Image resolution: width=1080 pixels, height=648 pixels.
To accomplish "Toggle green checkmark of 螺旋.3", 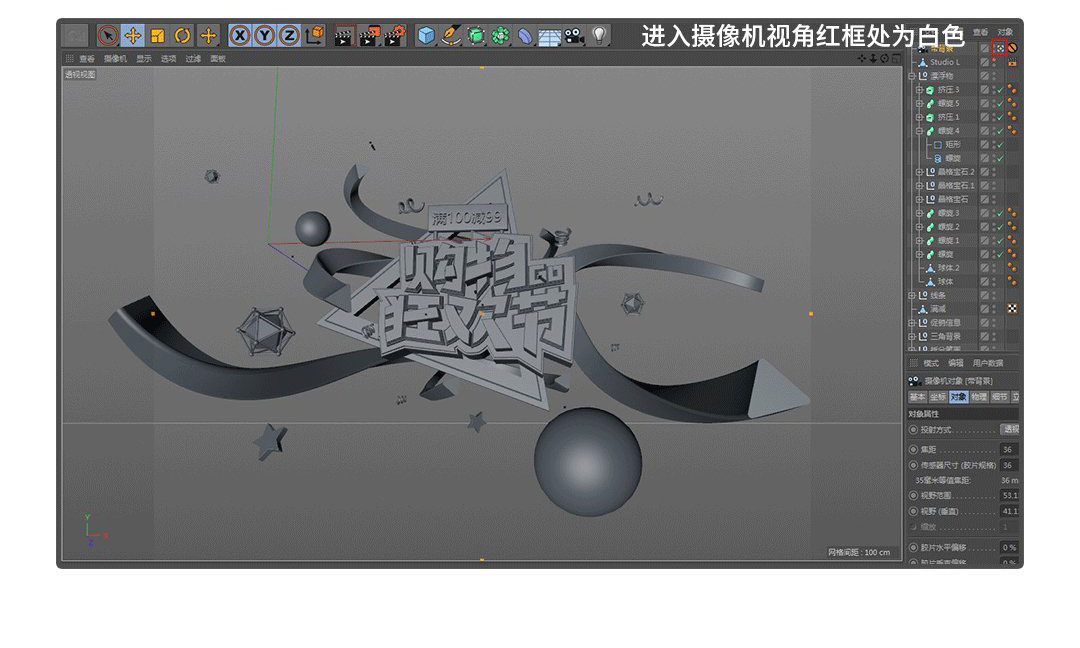I will pos(1001,213).
